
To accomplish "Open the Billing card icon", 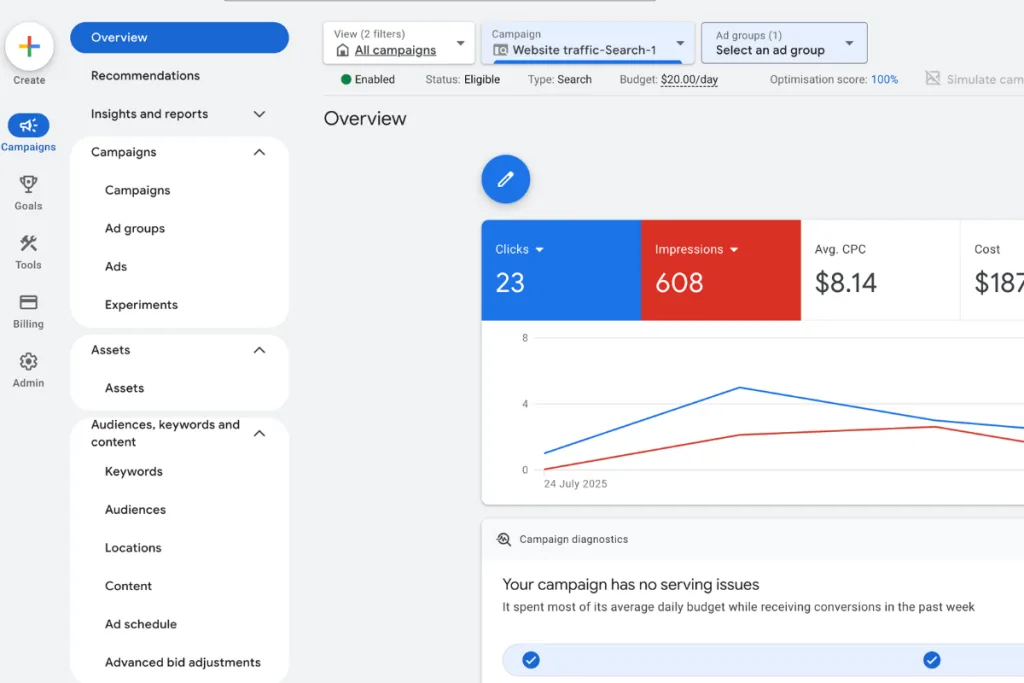I will point(28,302).
